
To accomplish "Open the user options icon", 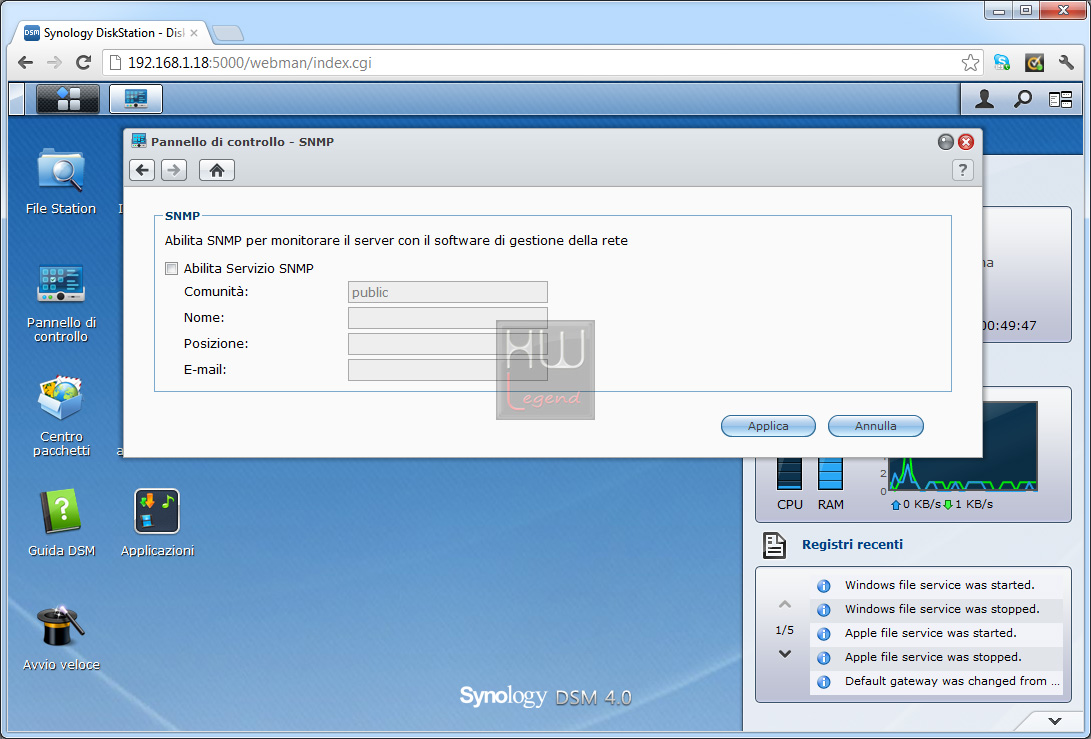I will [984, 99].
